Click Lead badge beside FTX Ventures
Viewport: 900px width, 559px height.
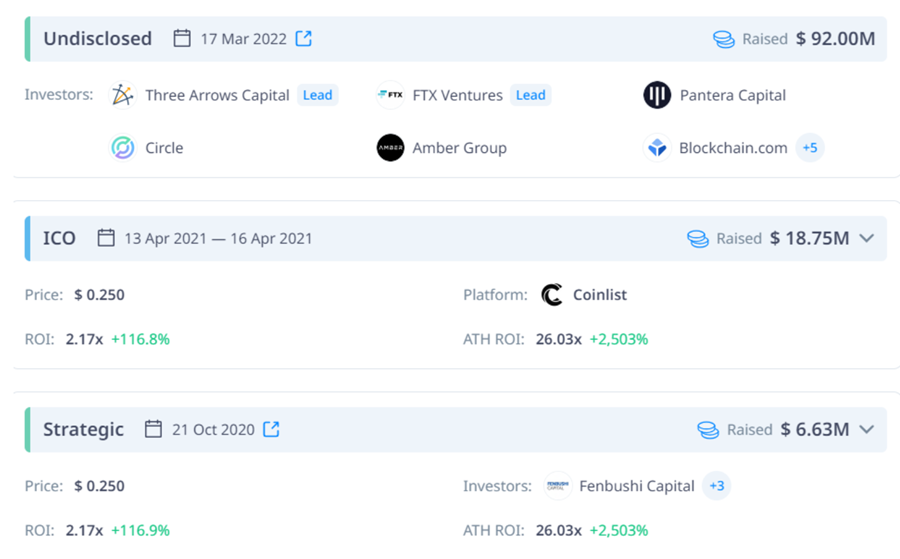coord(531,95)
